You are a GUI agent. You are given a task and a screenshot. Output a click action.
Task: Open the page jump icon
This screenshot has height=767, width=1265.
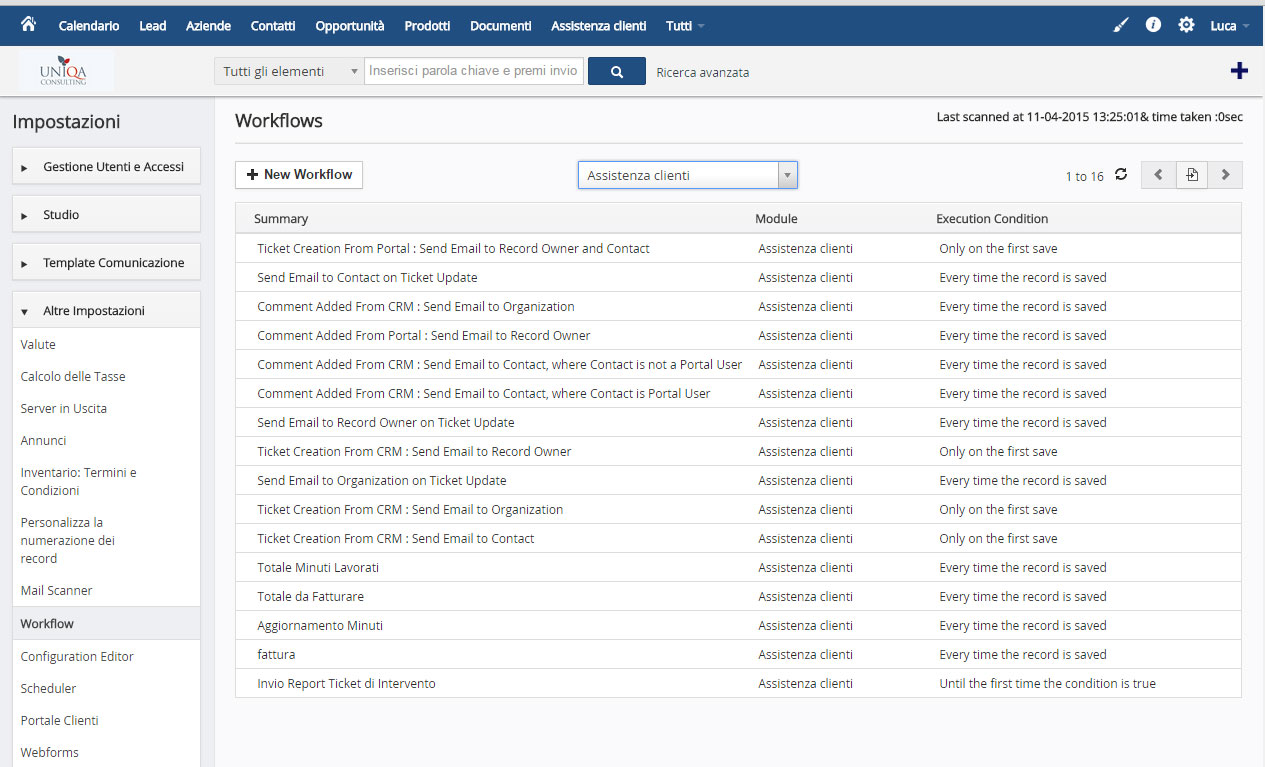(x=1192, y=175)
